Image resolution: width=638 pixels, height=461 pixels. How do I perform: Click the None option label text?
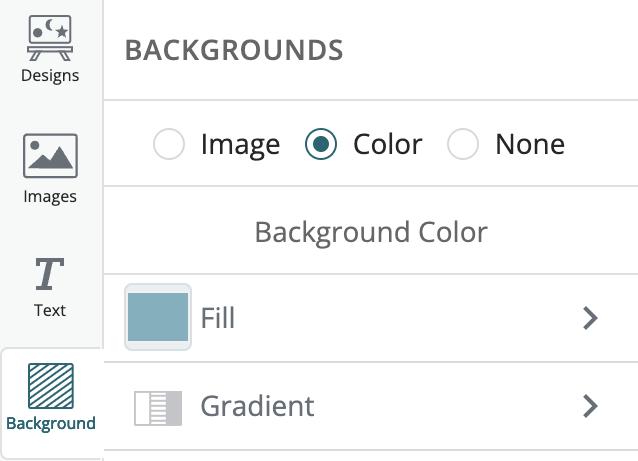click(x=530, y=144)
